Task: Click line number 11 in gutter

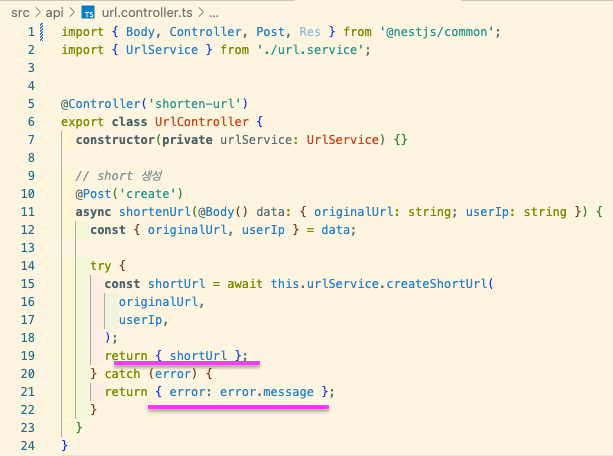Action: pyautogui.click(x=28, y=212)
